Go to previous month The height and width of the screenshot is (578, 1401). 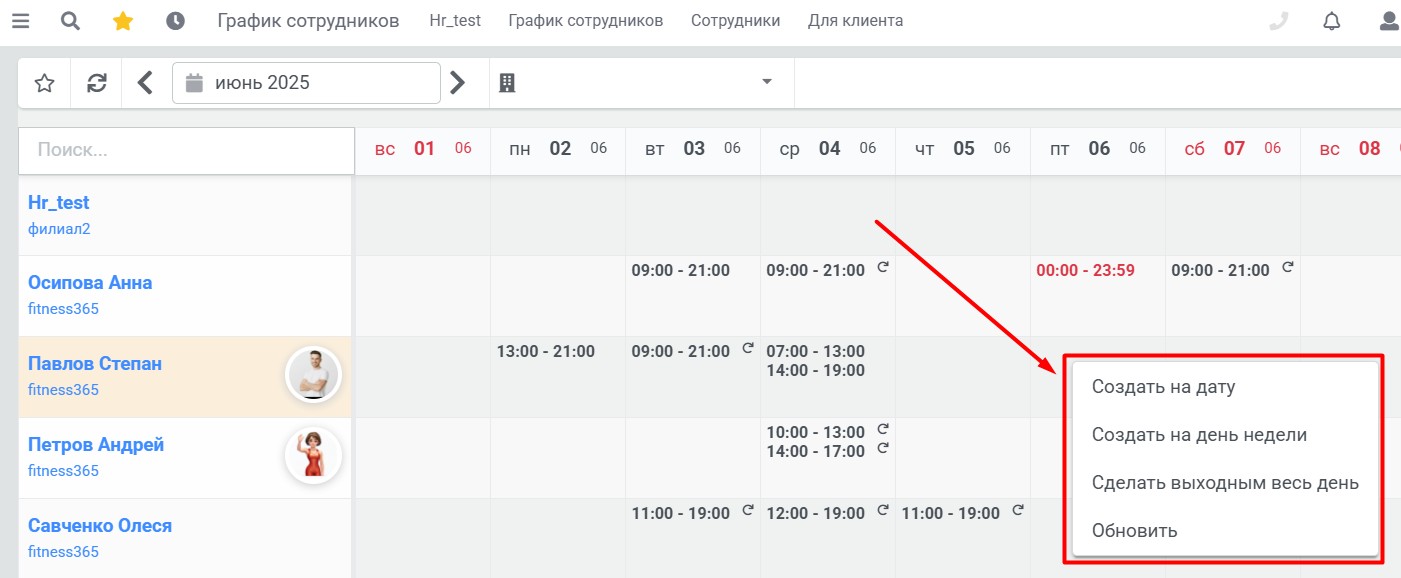coord(146,83)
